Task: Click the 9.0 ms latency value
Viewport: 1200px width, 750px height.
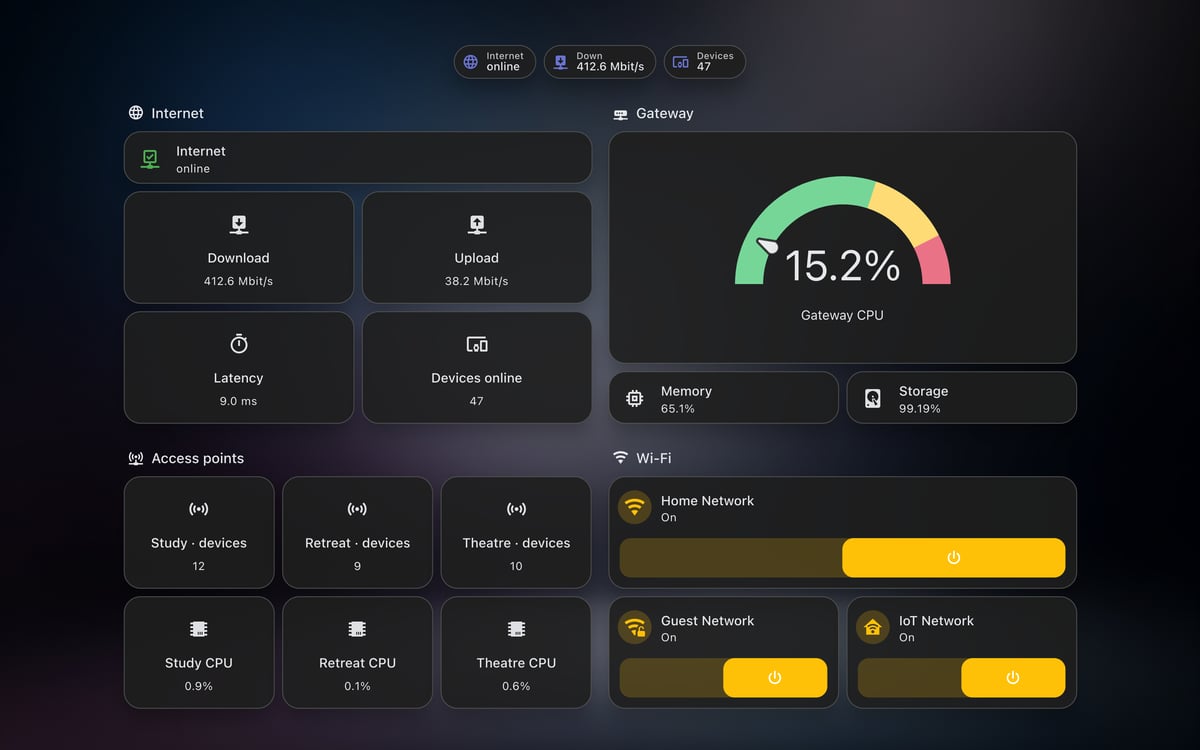Action: click(239, 401)
